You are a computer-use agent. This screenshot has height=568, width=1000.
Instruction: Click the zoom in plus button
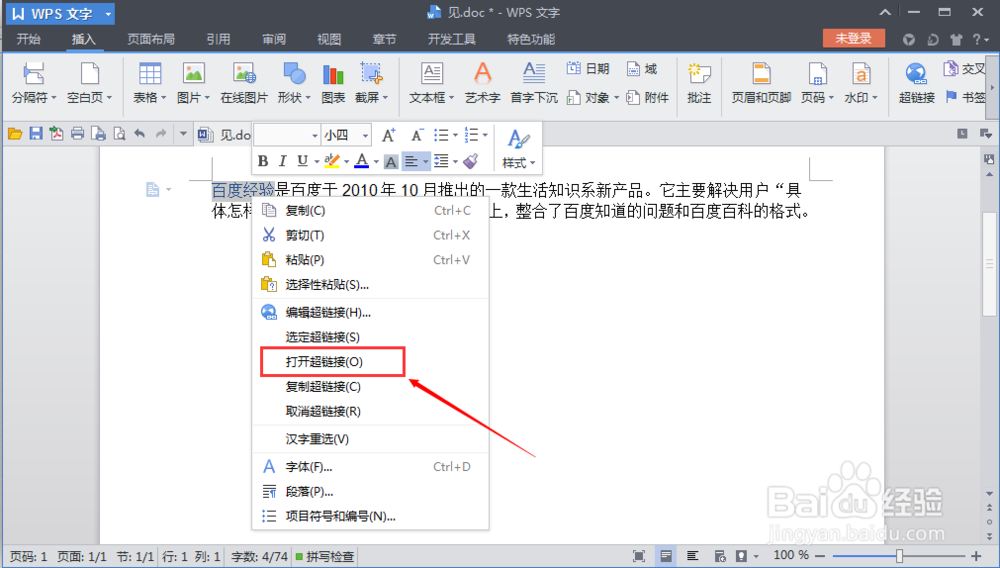pyautogui.click(x=976, y=557)
